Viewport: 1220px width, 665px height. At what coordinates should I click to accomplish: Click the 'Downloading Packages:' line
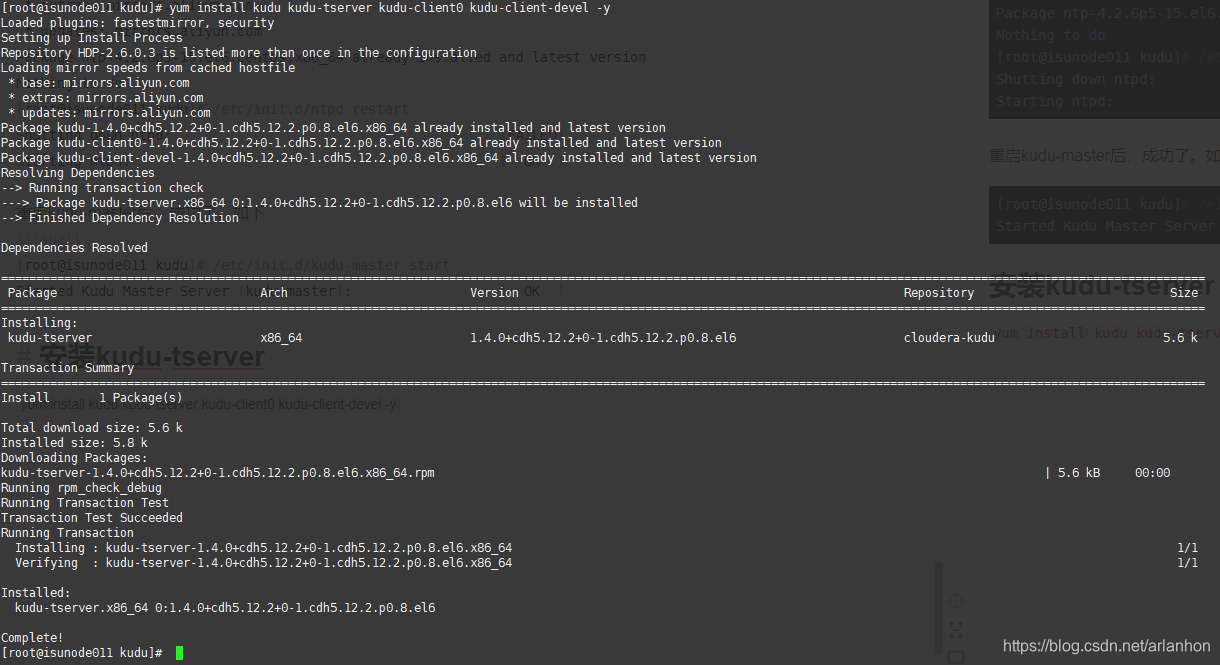pos(74,458)
